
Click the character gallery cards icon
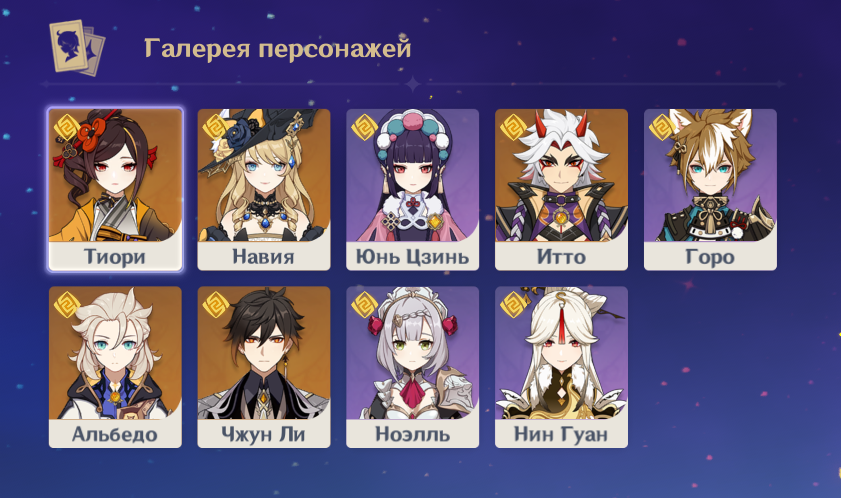click(x=77, y=48)
